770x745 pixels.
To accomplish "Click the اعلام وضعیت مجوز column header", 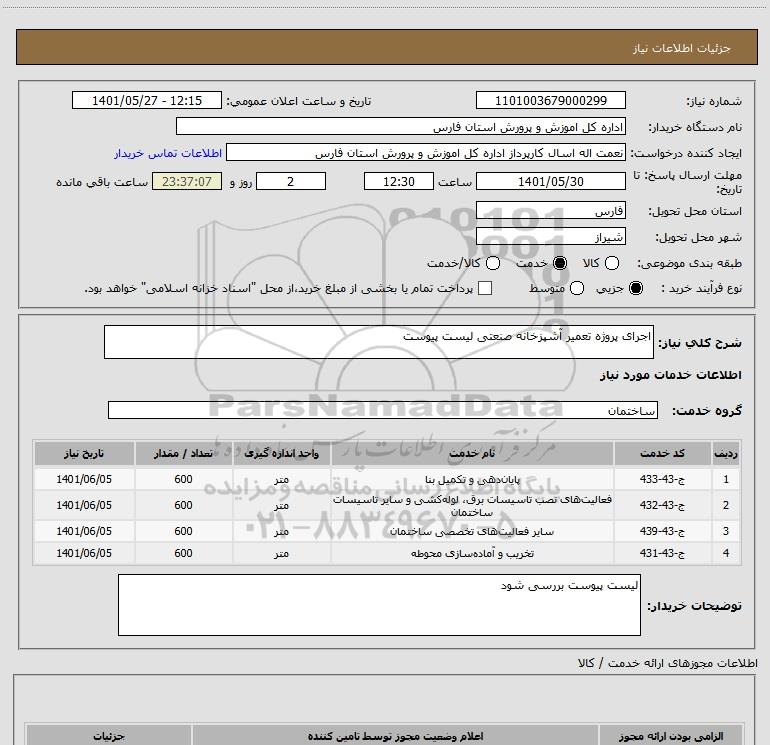I will (x=395, y=736).
